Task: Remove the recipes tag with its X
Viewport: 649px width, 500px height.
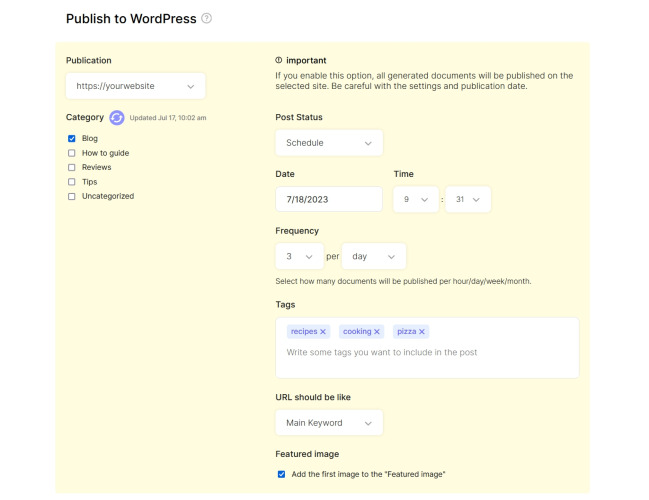Action: [323, 332]
